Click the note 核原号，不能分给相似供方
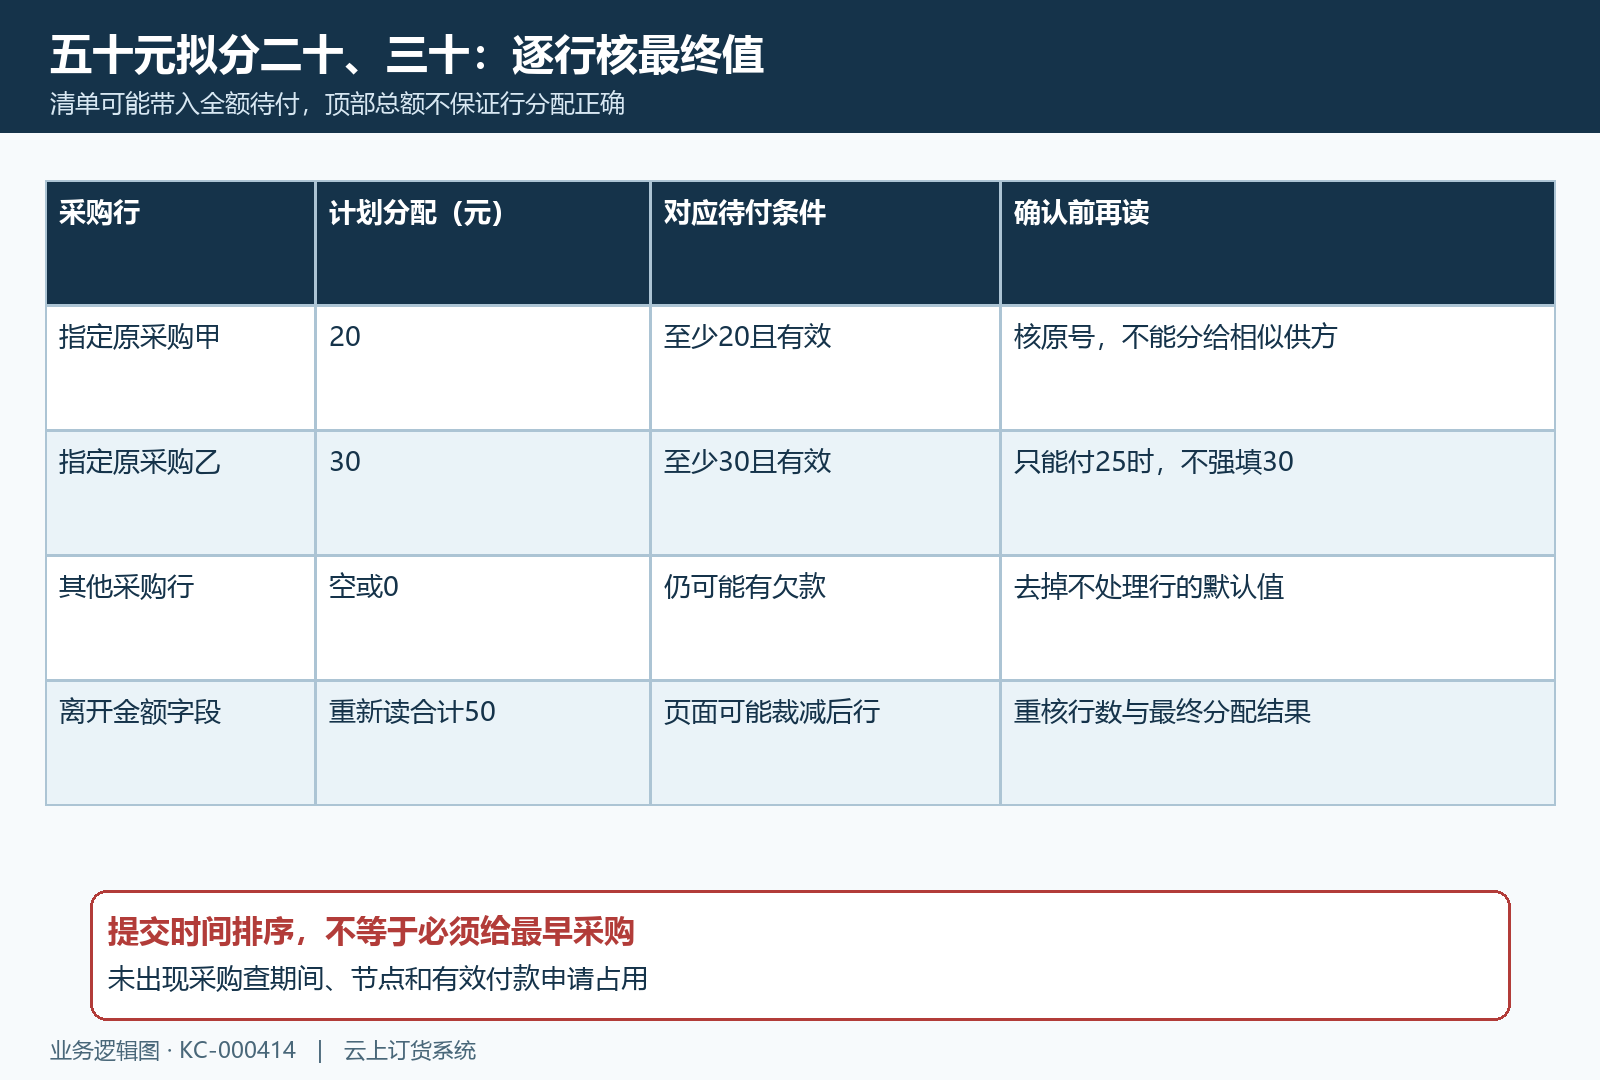Screen dimensions: 1600x1080 1175,337
